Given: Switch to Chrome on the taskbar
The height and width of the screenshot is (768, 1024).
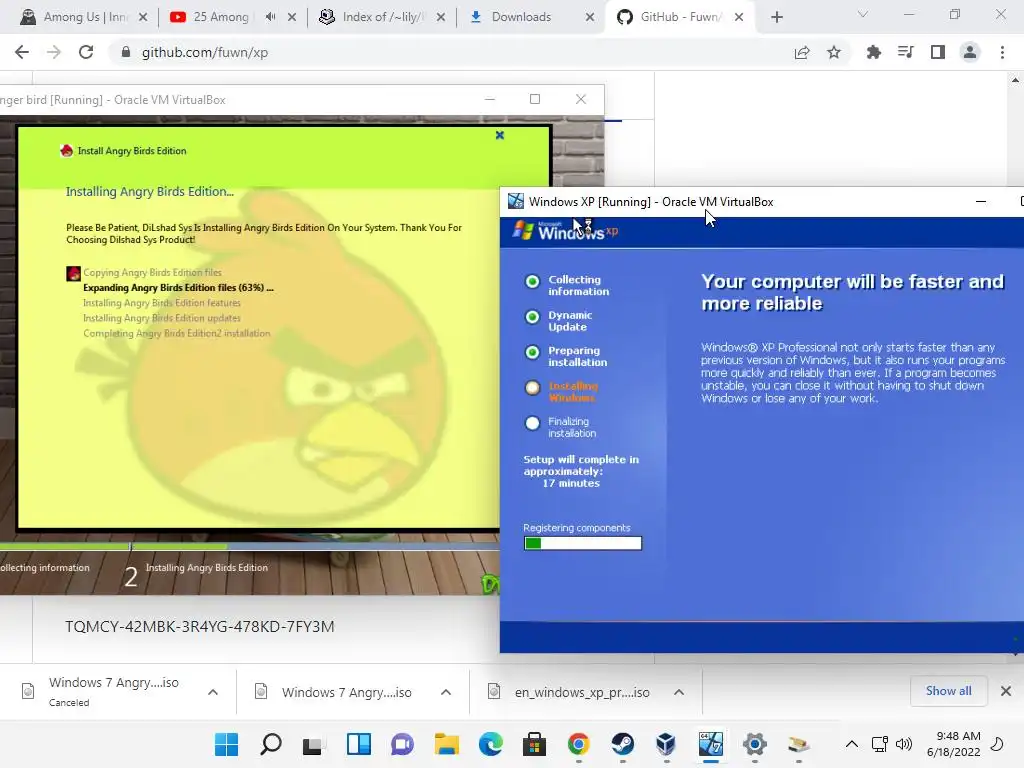Looking at the screenshot, I should pos(579,744).
